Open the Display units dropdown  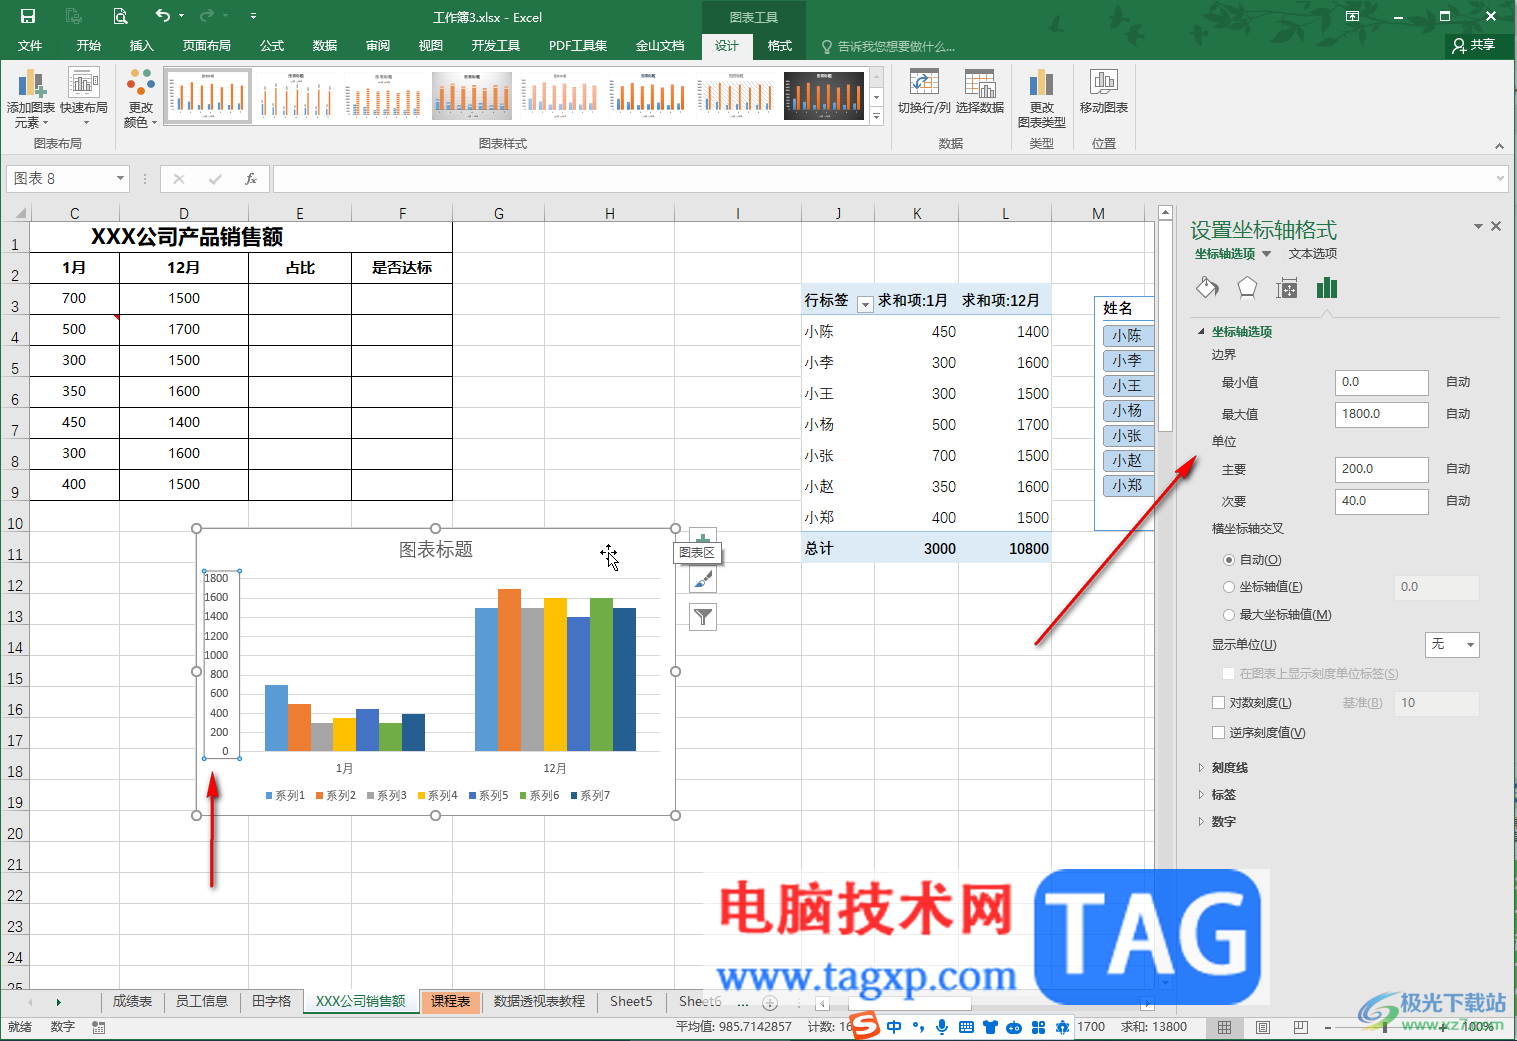(1452, 645)
